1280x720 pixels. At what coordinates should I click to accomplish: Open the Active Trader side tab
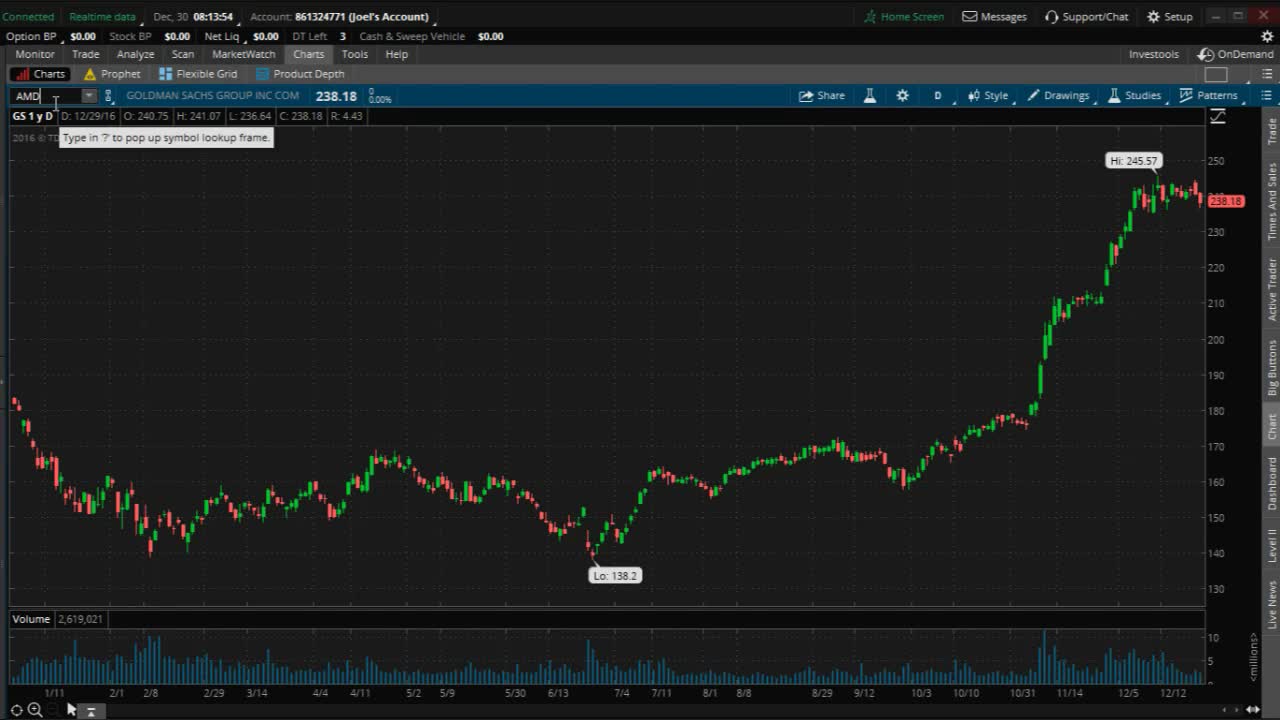[x=1272, y=289]
